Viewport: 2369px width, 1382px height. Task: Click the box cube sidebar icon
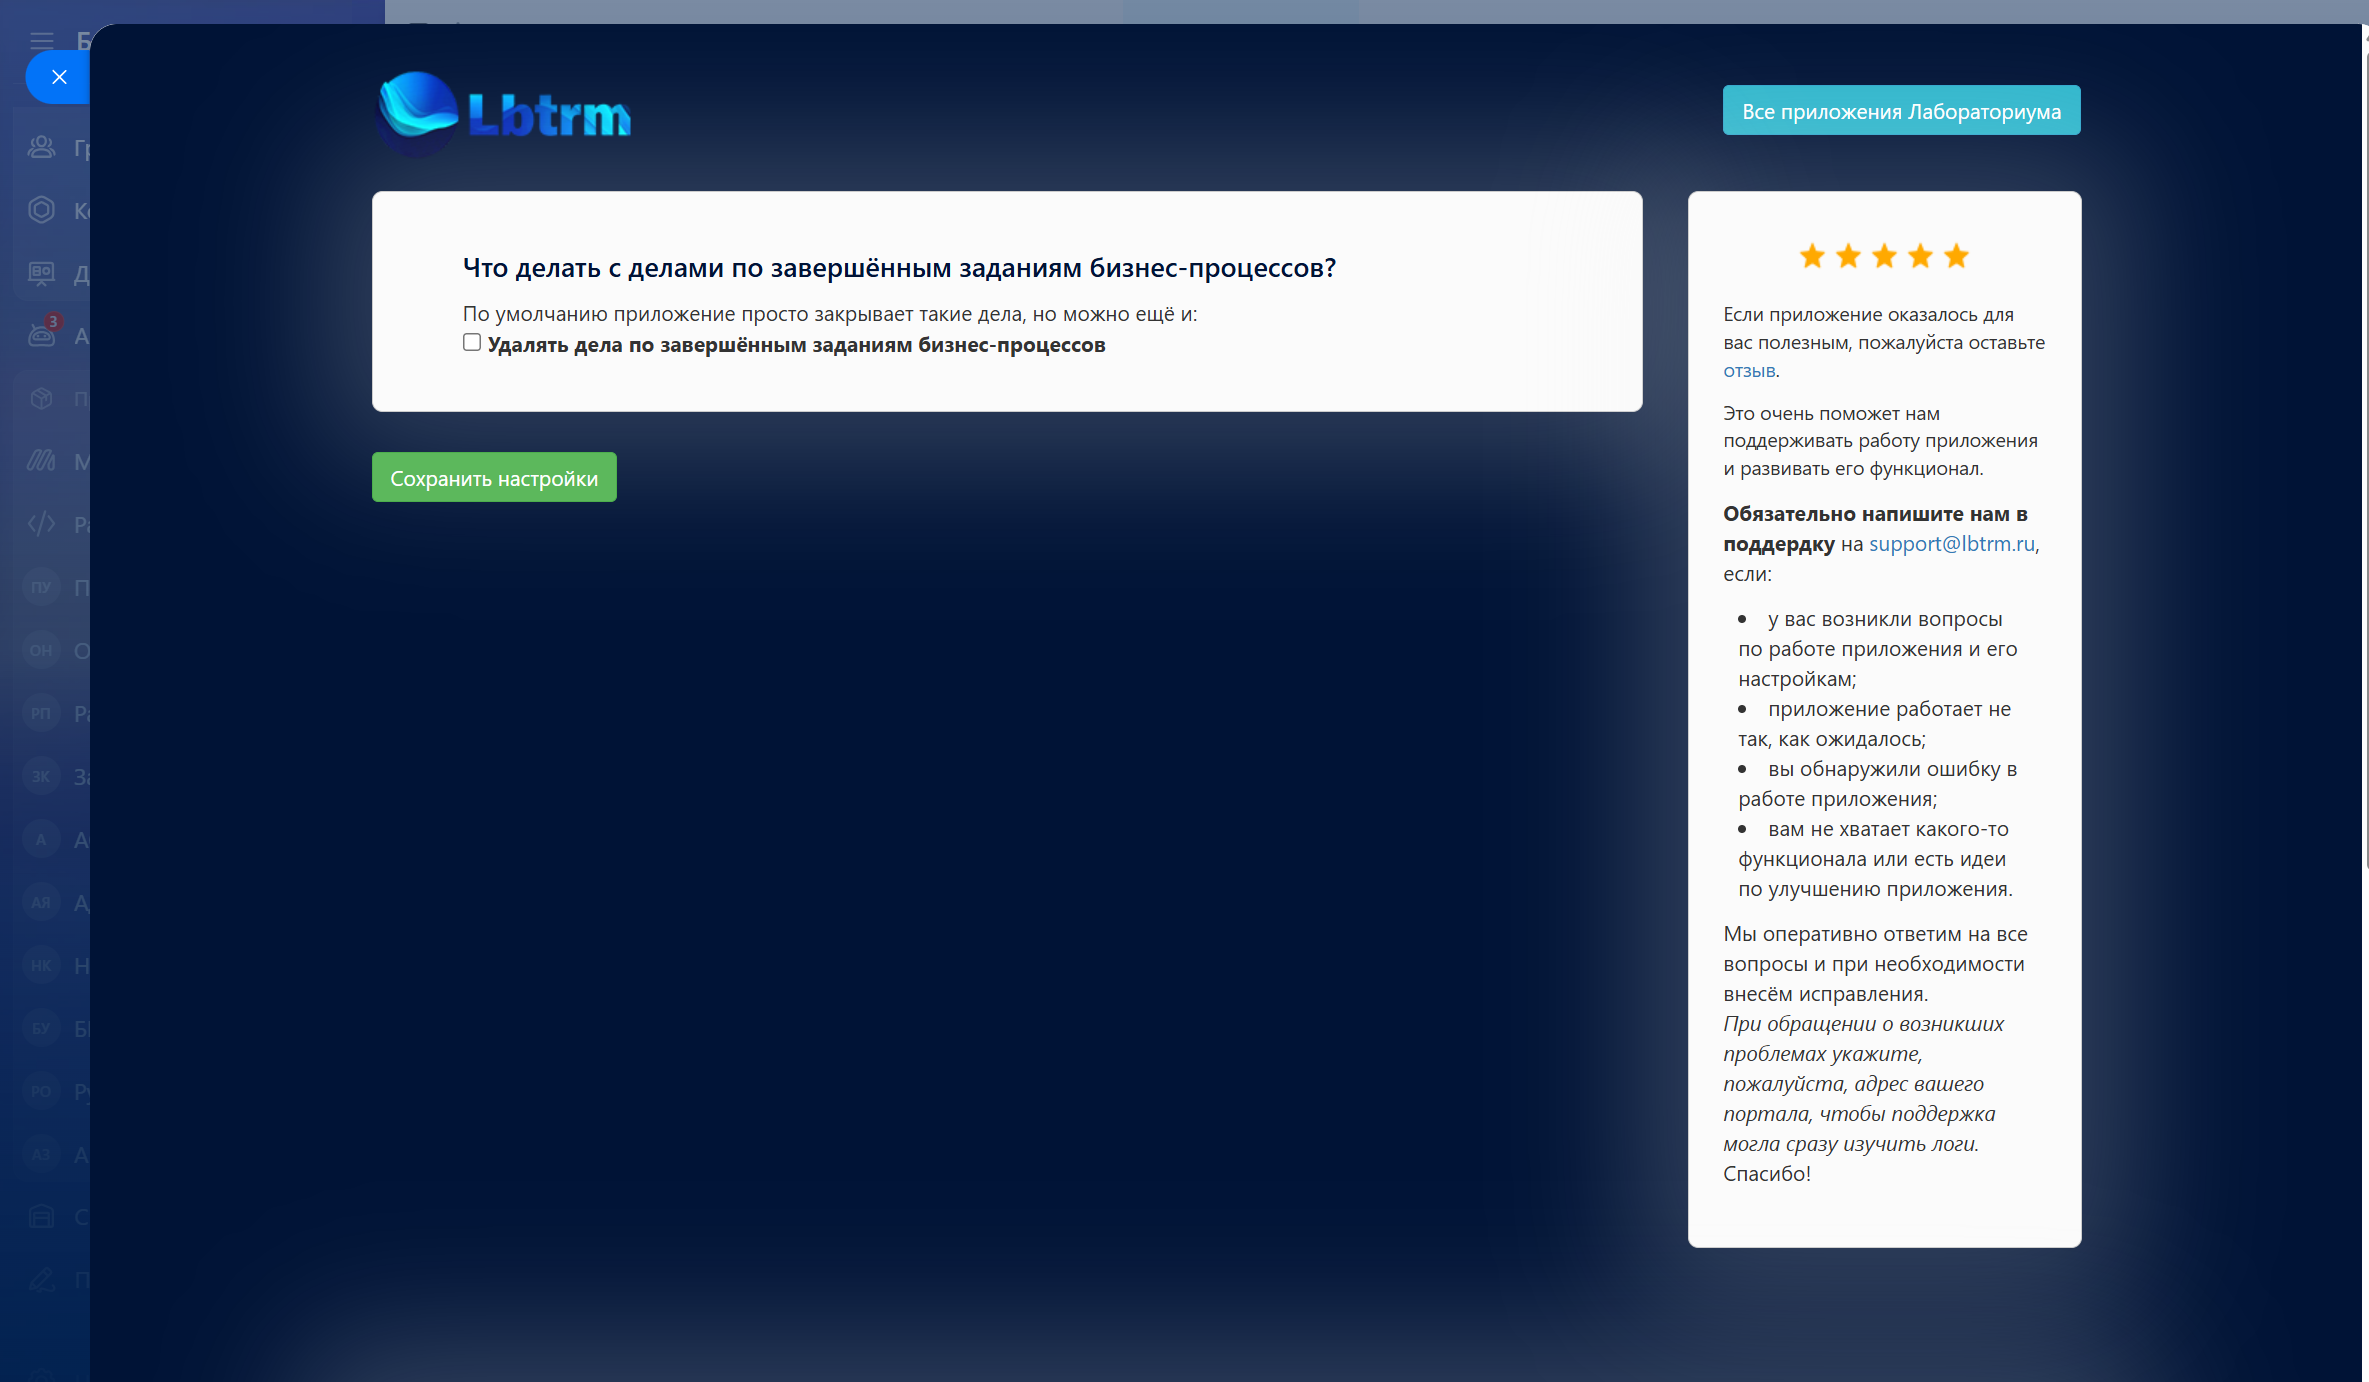[41, 398]
